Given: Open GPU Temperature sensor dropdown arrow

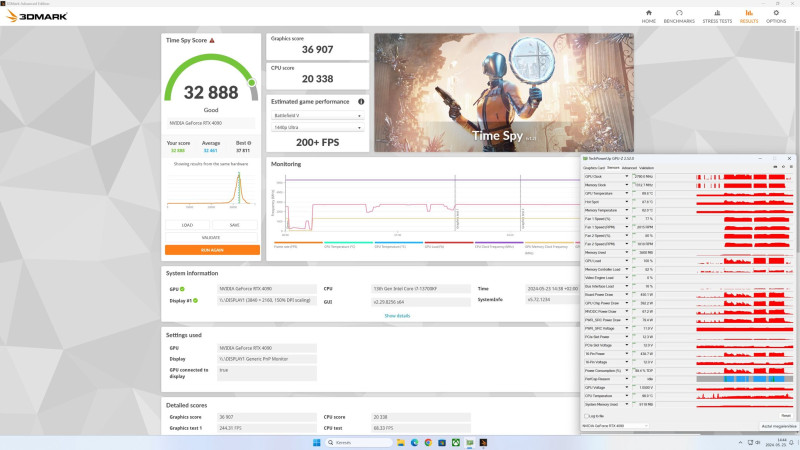Looking at the screenshot, I should tap(627, 193).
